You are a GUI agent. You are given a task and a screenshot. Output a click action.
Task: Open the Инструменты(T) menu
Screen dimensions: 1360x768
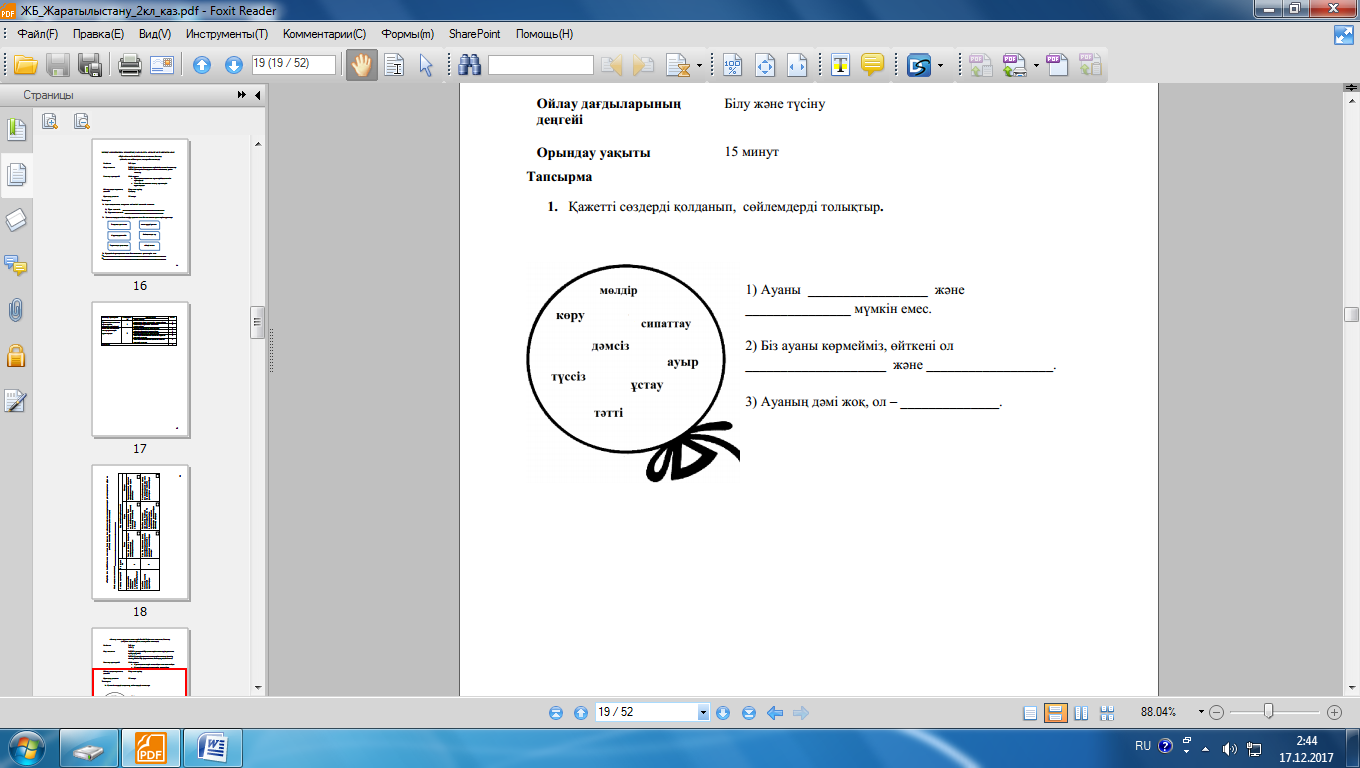click(227, 34)
